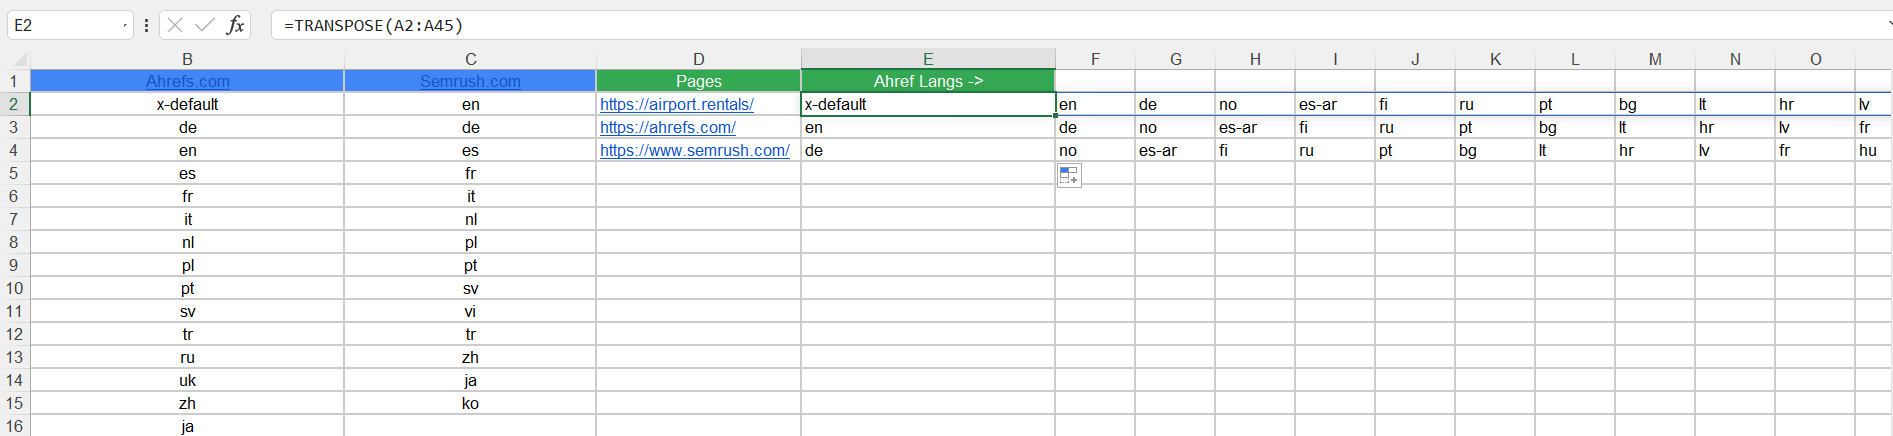This screenshot has height=436, width=1893.
Task: Click the Enter formula checkmark icon
Action: 205,25
